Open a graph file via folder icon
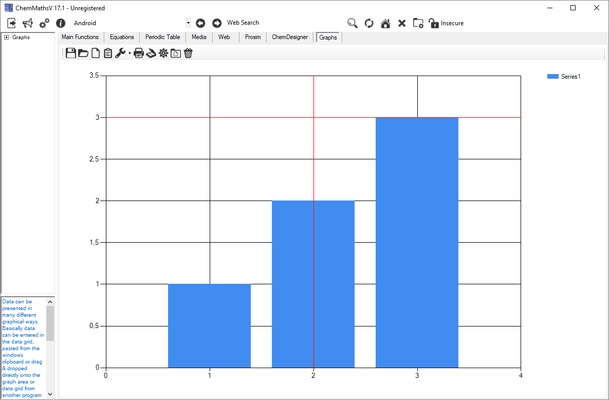Screen dimensions: 609x400 [x=83, y=53]
